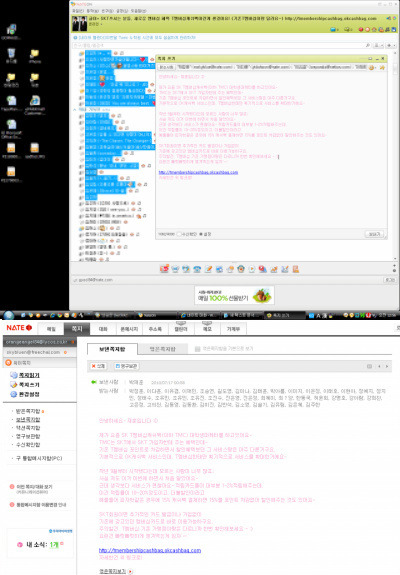Expand the orangejeangel account entry

point(40,342)
